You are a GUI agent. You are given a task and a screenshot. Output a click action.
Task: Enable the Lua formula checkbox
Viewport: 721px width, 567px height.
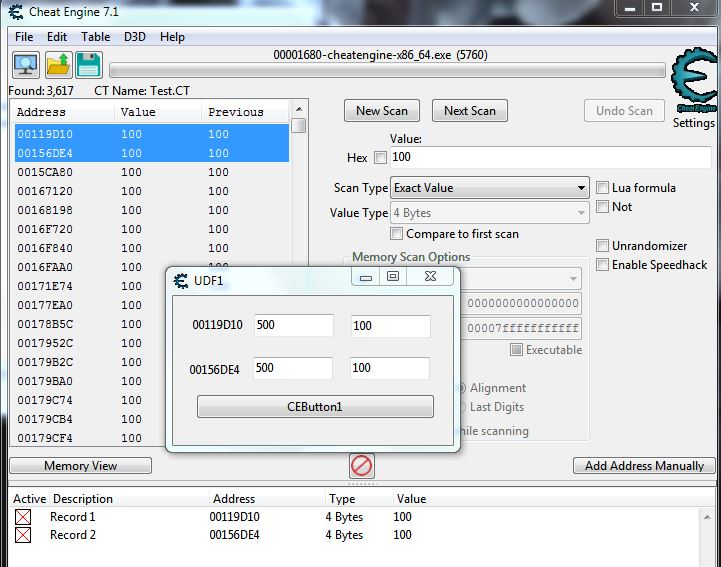(x=603, y=188)
